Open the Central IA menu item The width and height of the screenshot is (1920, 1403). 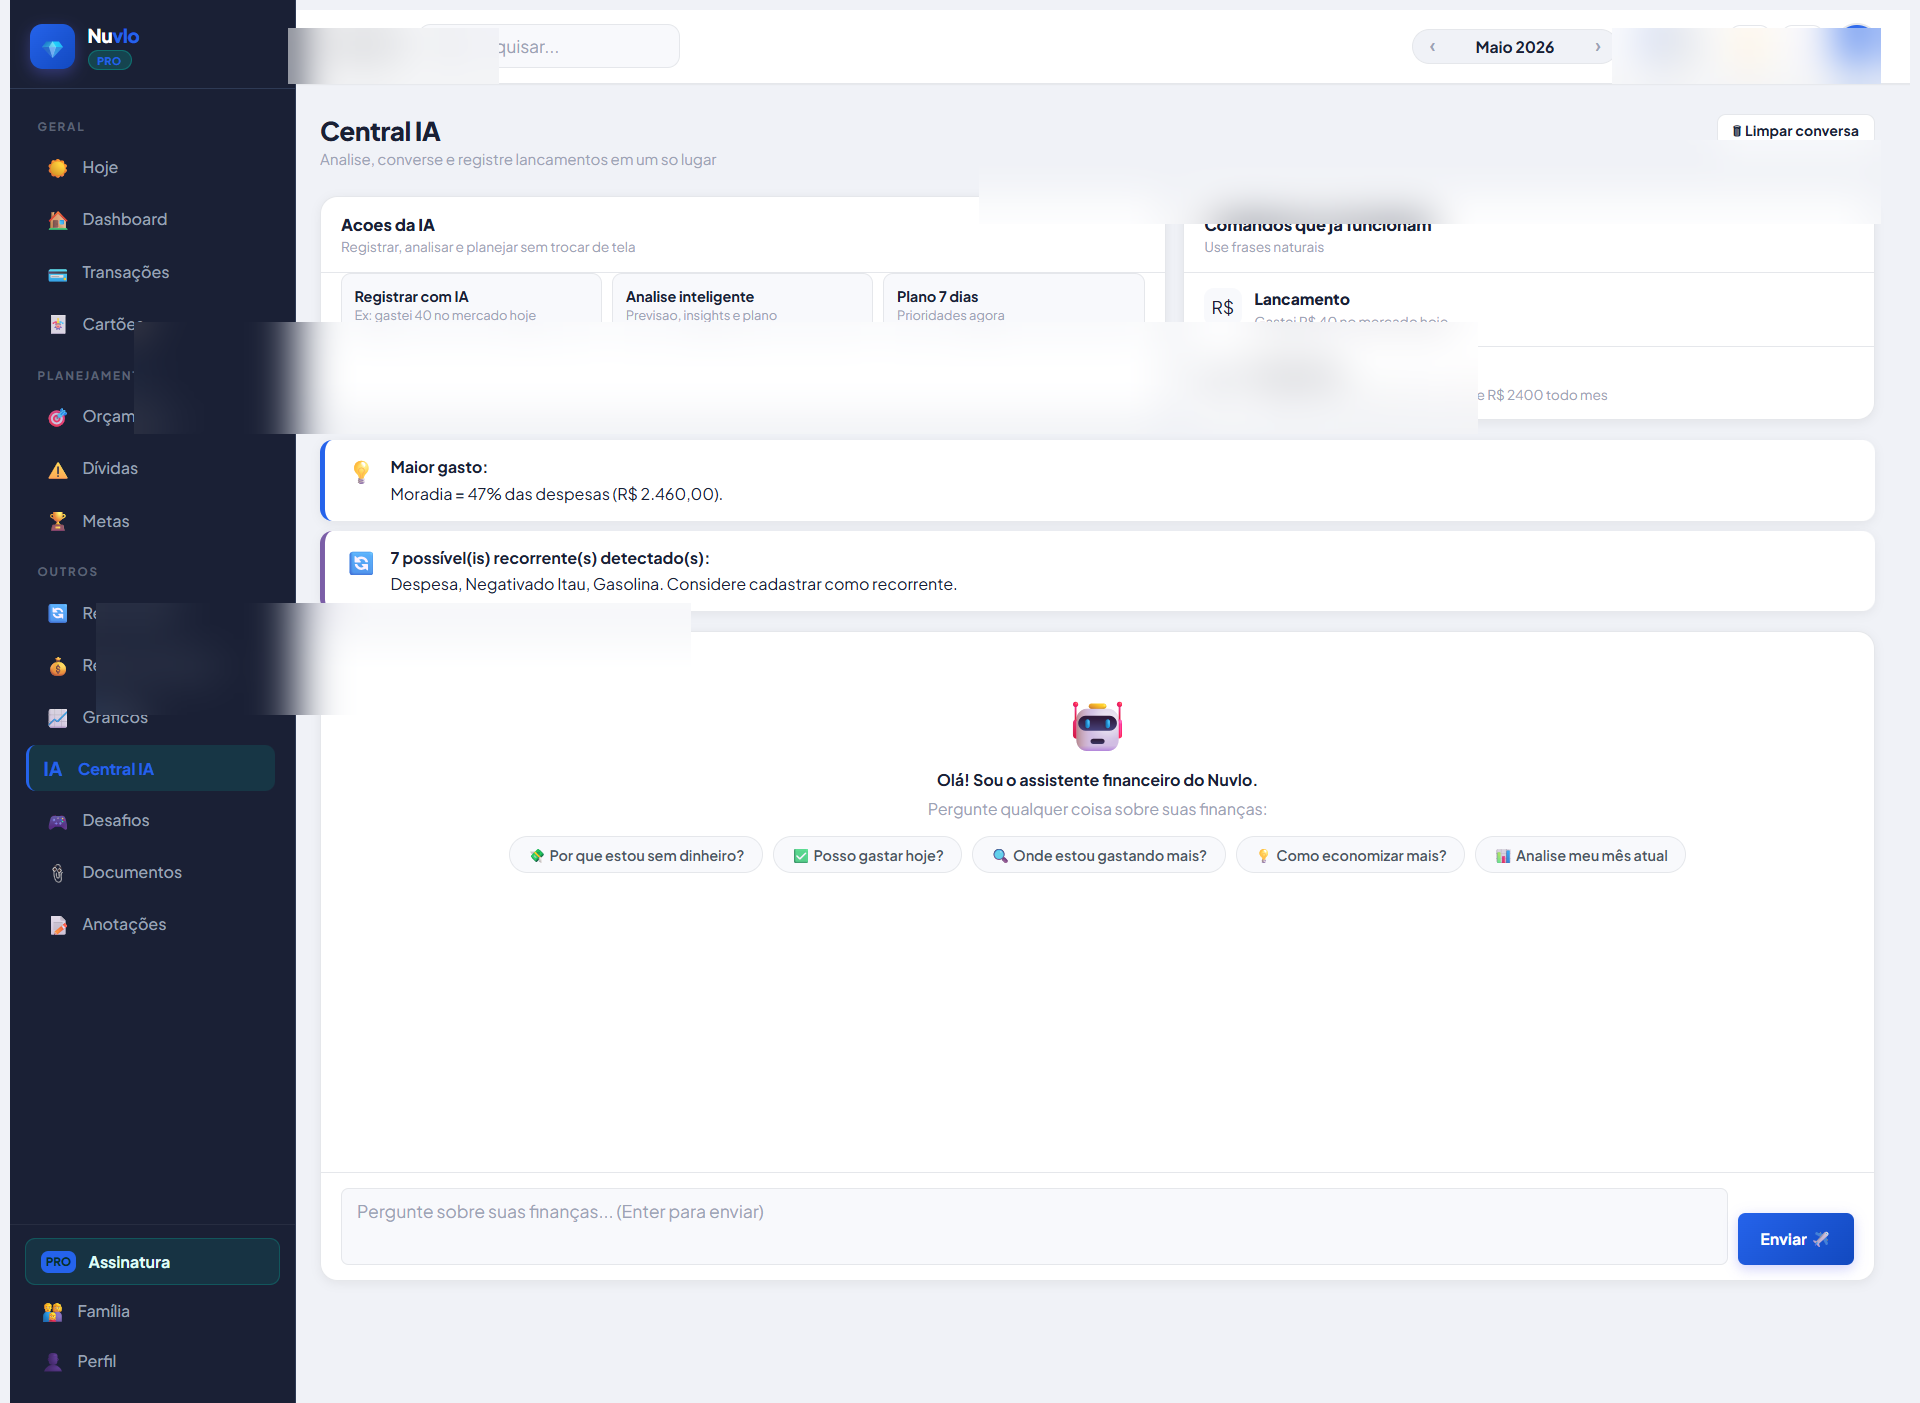[x=150, y=769]
